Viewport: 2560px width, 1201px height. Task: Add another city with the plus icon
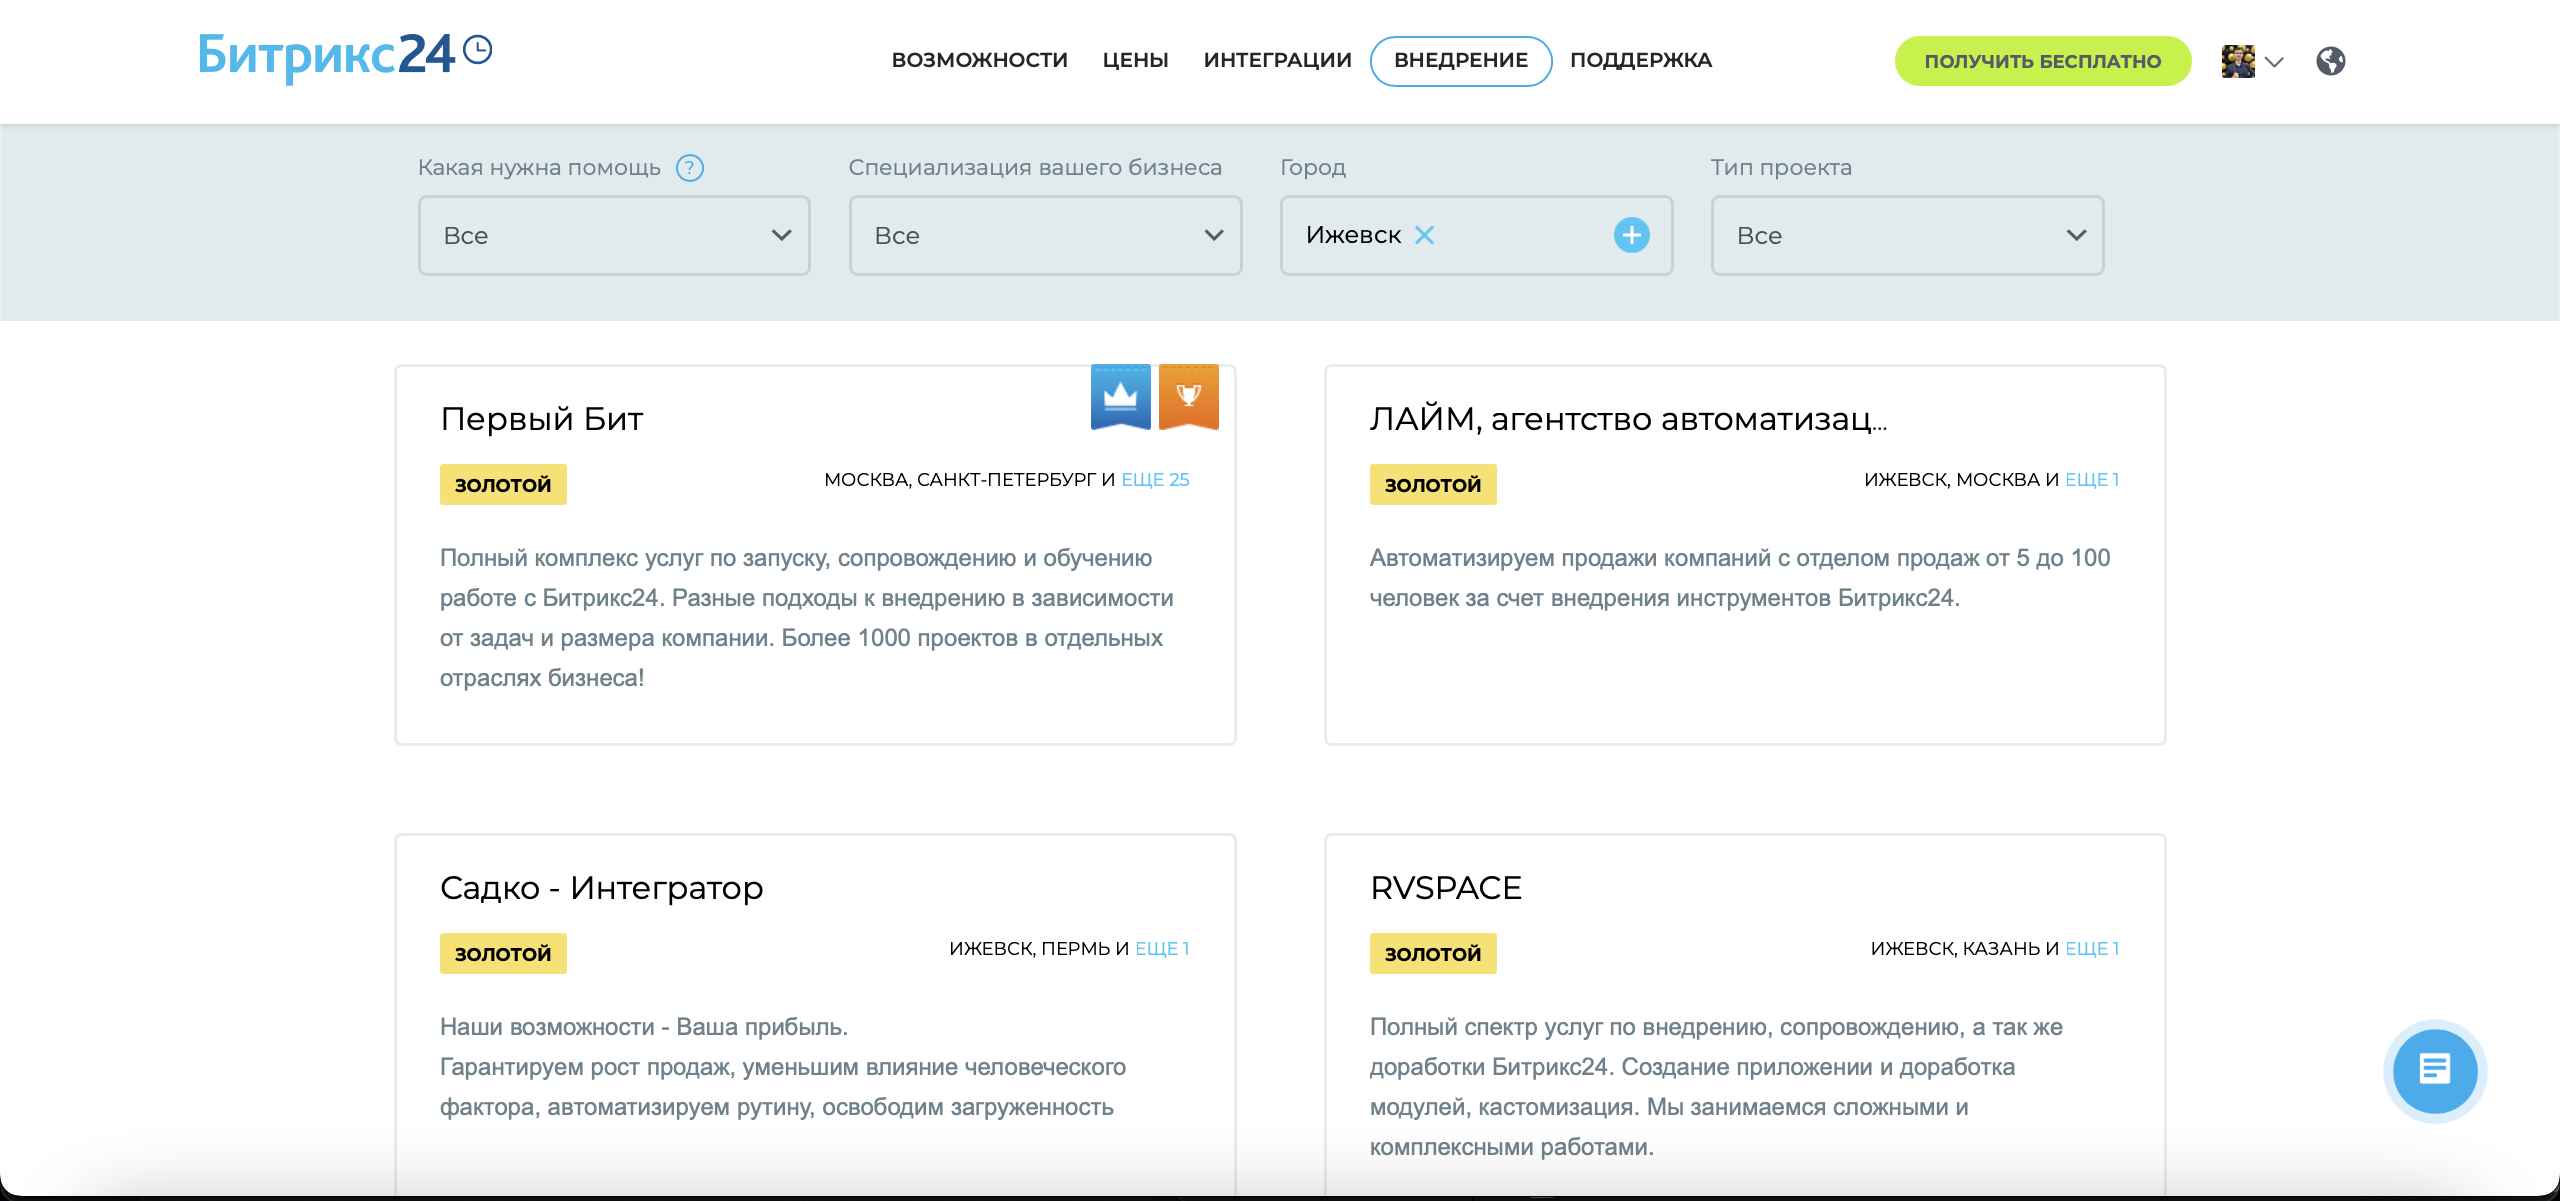(1631, 235)
